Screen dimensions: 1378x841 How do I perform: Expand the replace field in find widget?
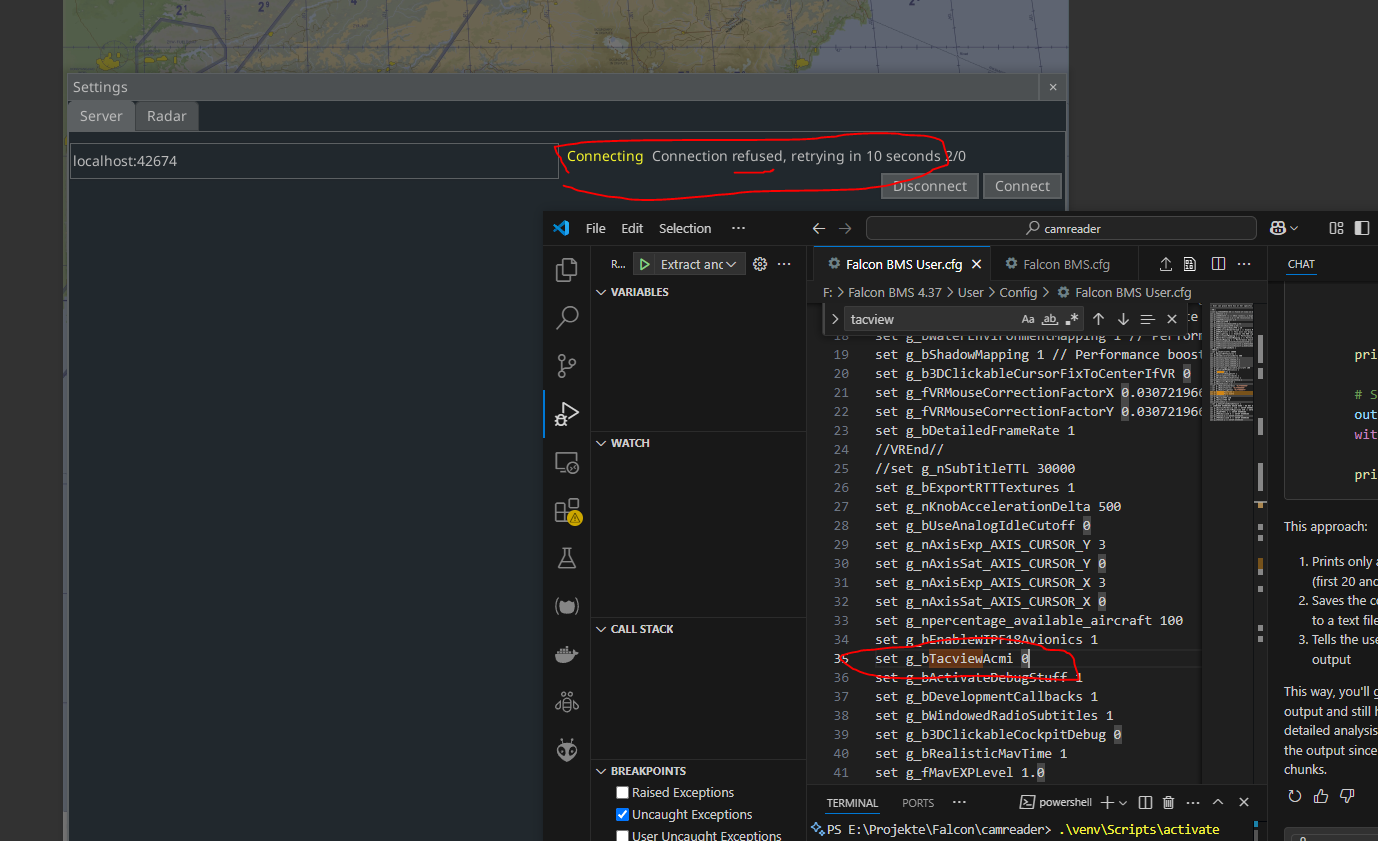tap(835, 319)
